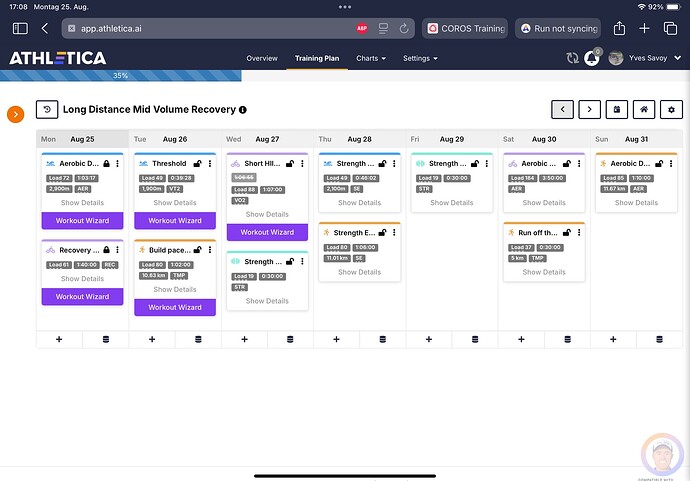Open the coach avatar chat bubble
This screenshot has height=481, width=690.
662,455
